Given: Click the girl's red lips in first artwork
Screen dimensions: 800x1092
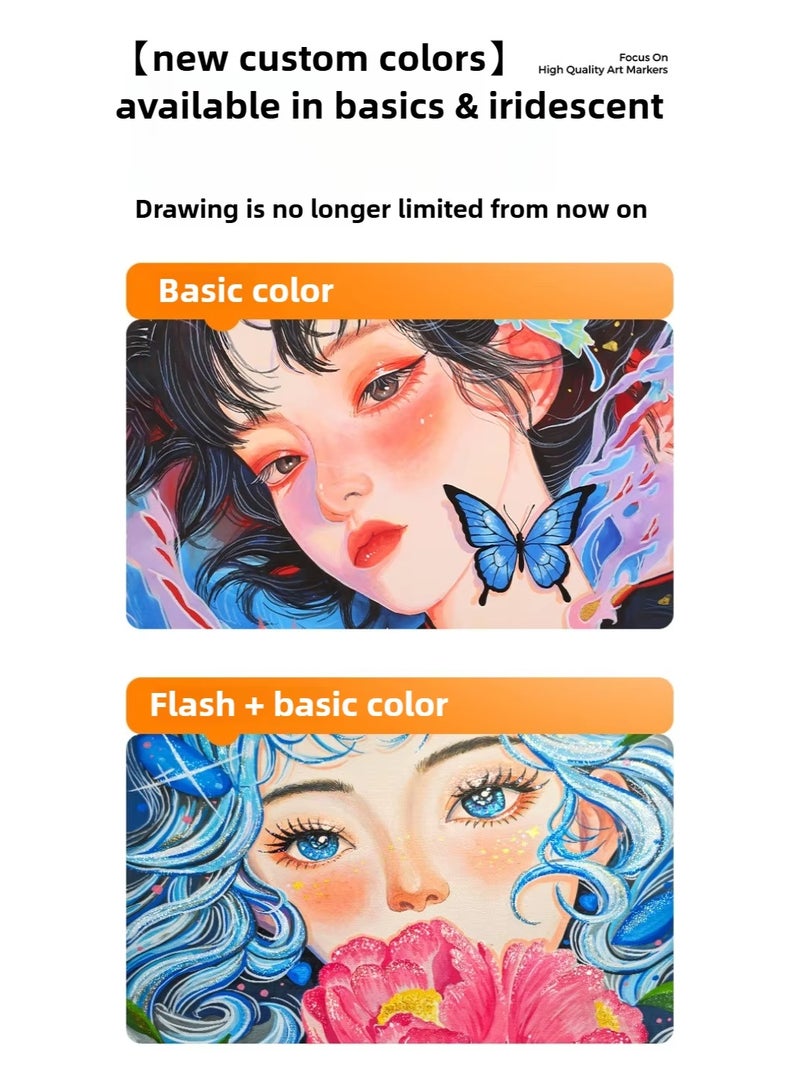Looking at the screenshot, I should 376,542.
